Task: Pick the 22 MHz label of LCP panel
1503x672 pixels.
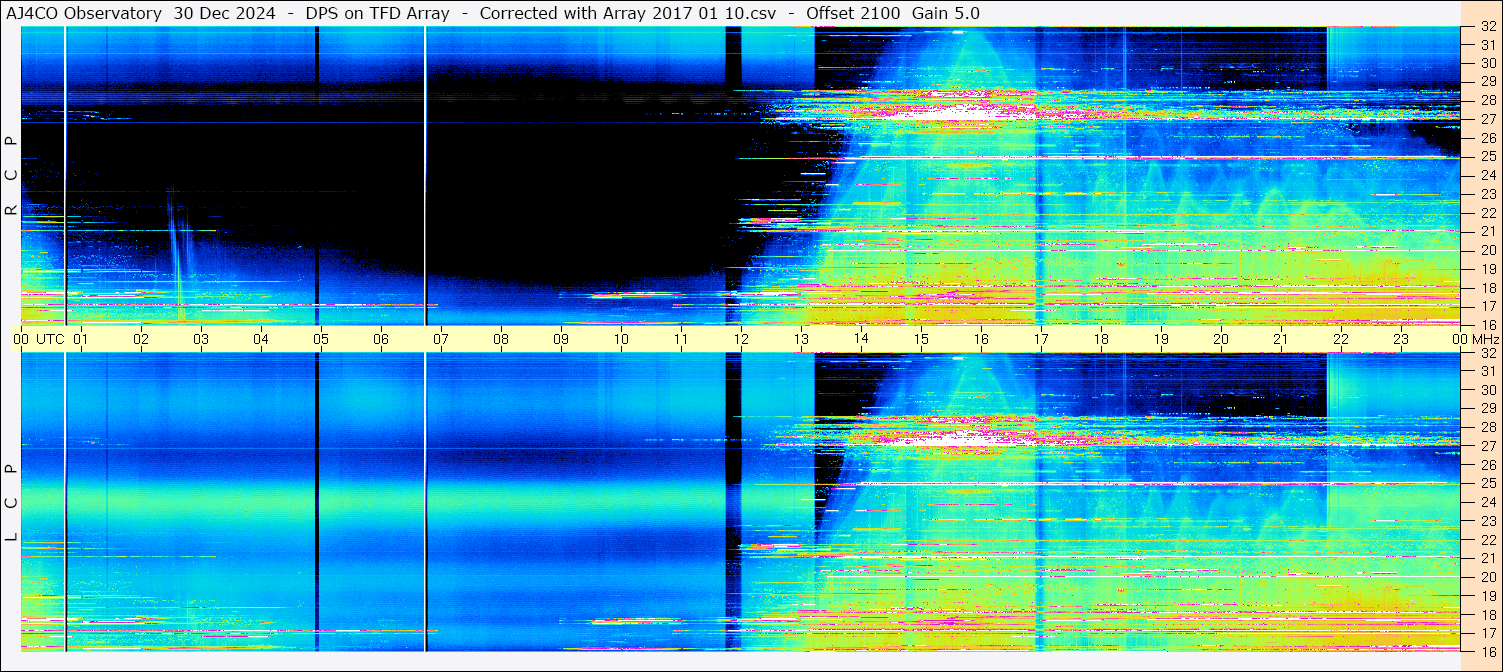Action: tap(1487, 540)
